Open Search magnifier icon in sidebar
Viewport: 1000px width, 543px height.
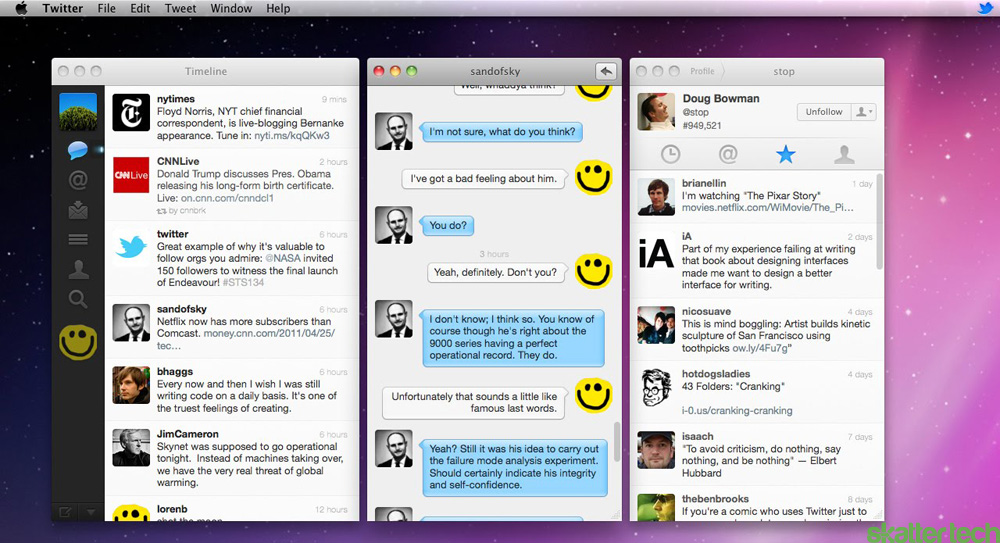pyautogui.click(x=78, y=299)
